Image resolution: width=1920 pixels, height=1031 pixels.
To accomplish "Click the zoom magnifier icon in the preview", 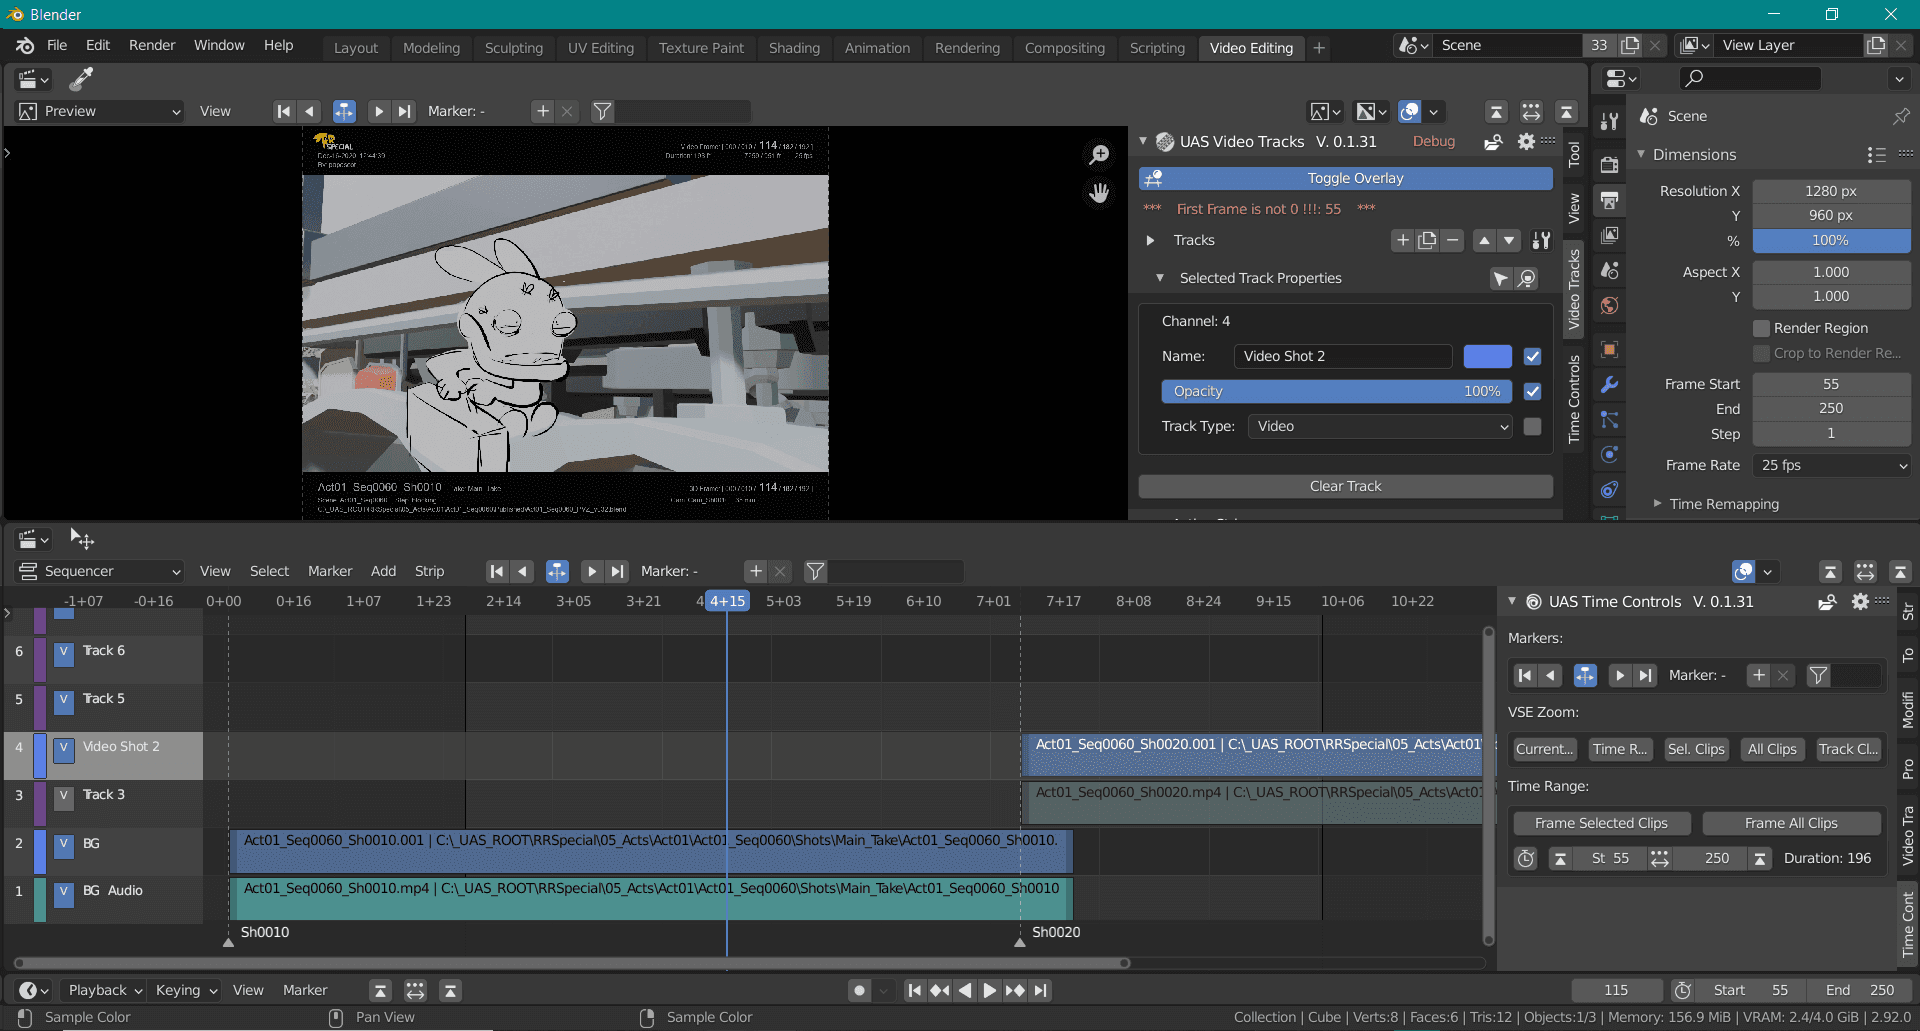I will [1098, 153].
